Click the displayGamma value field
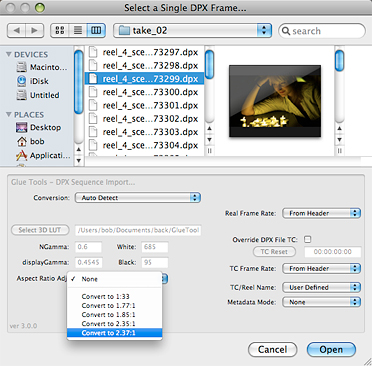The image size is (372, 366). (x=88, y=262)
